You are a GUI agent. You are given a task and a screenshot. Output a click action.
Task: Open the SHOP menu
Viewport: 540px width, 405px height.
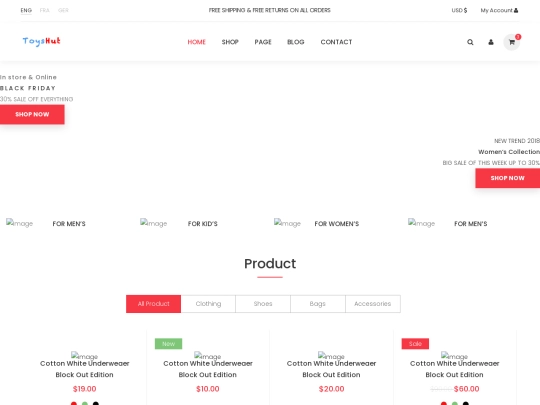(x=230, y=42)
